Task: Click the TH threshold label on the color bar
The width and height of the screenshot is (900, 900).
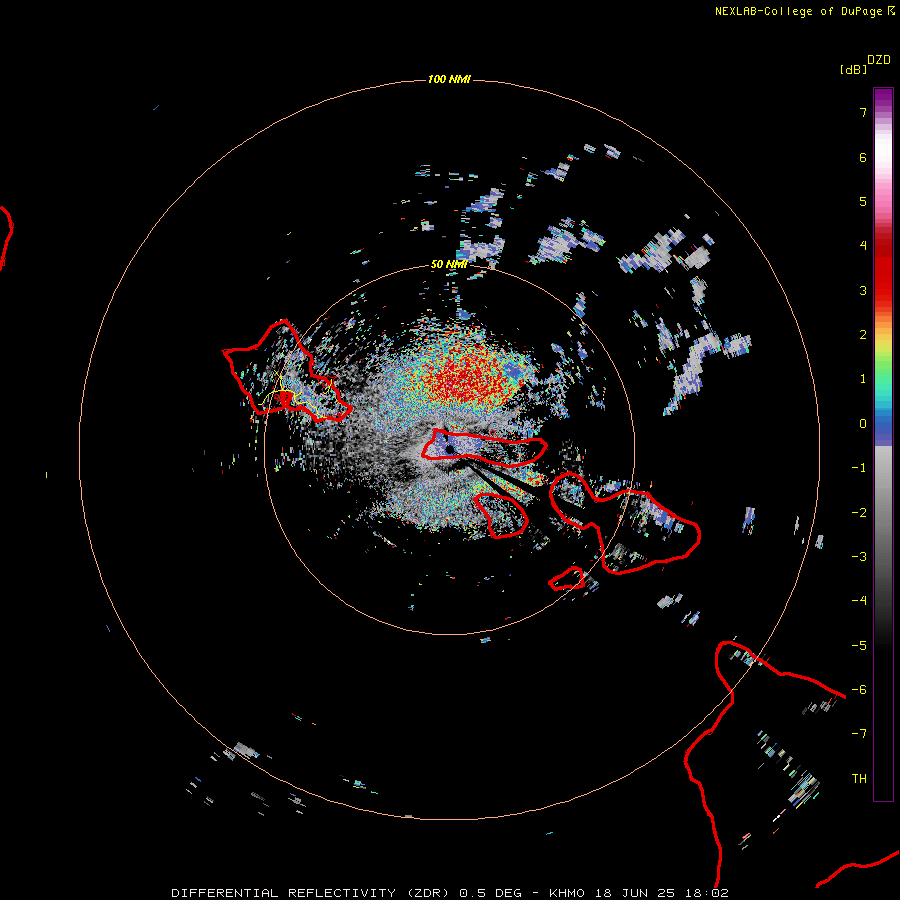Action: point(859,779)
